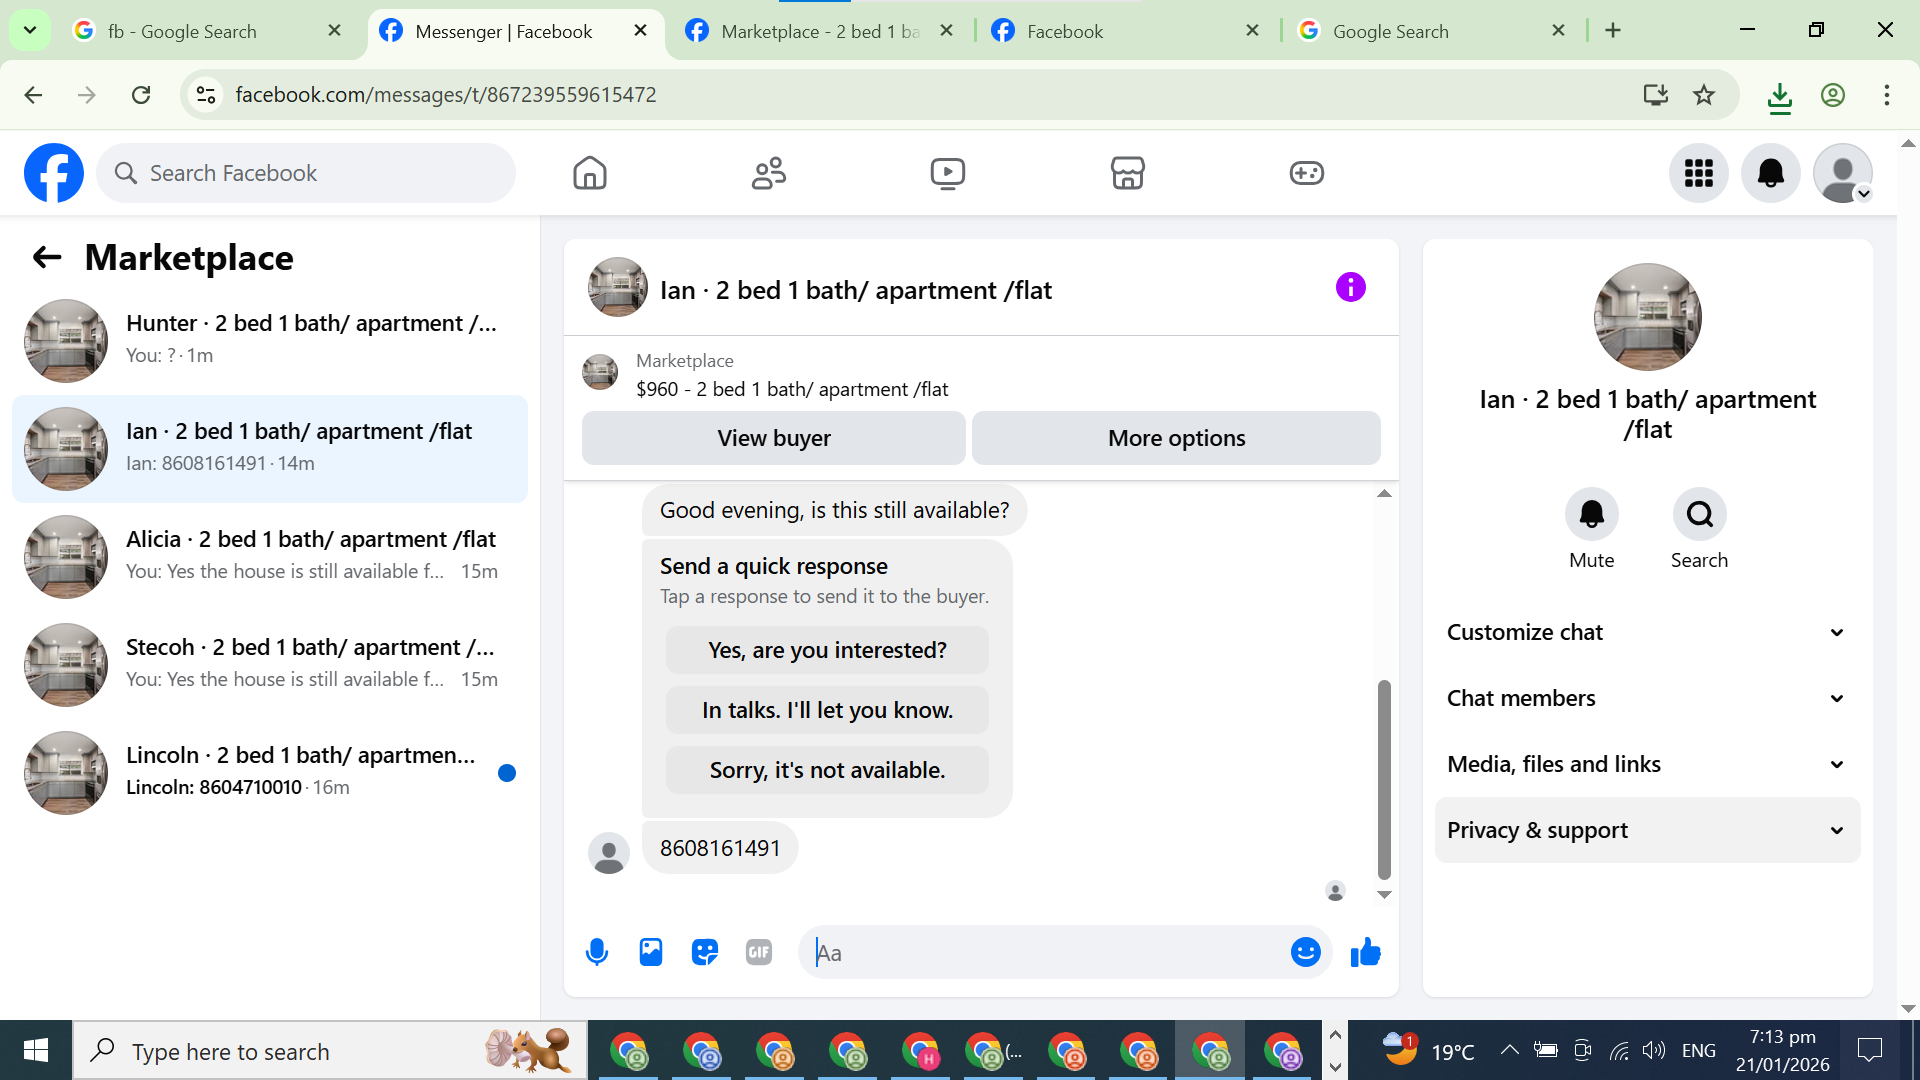
Task: Send quick response 'Yes, are you interested?'
Action: point(827,650)
